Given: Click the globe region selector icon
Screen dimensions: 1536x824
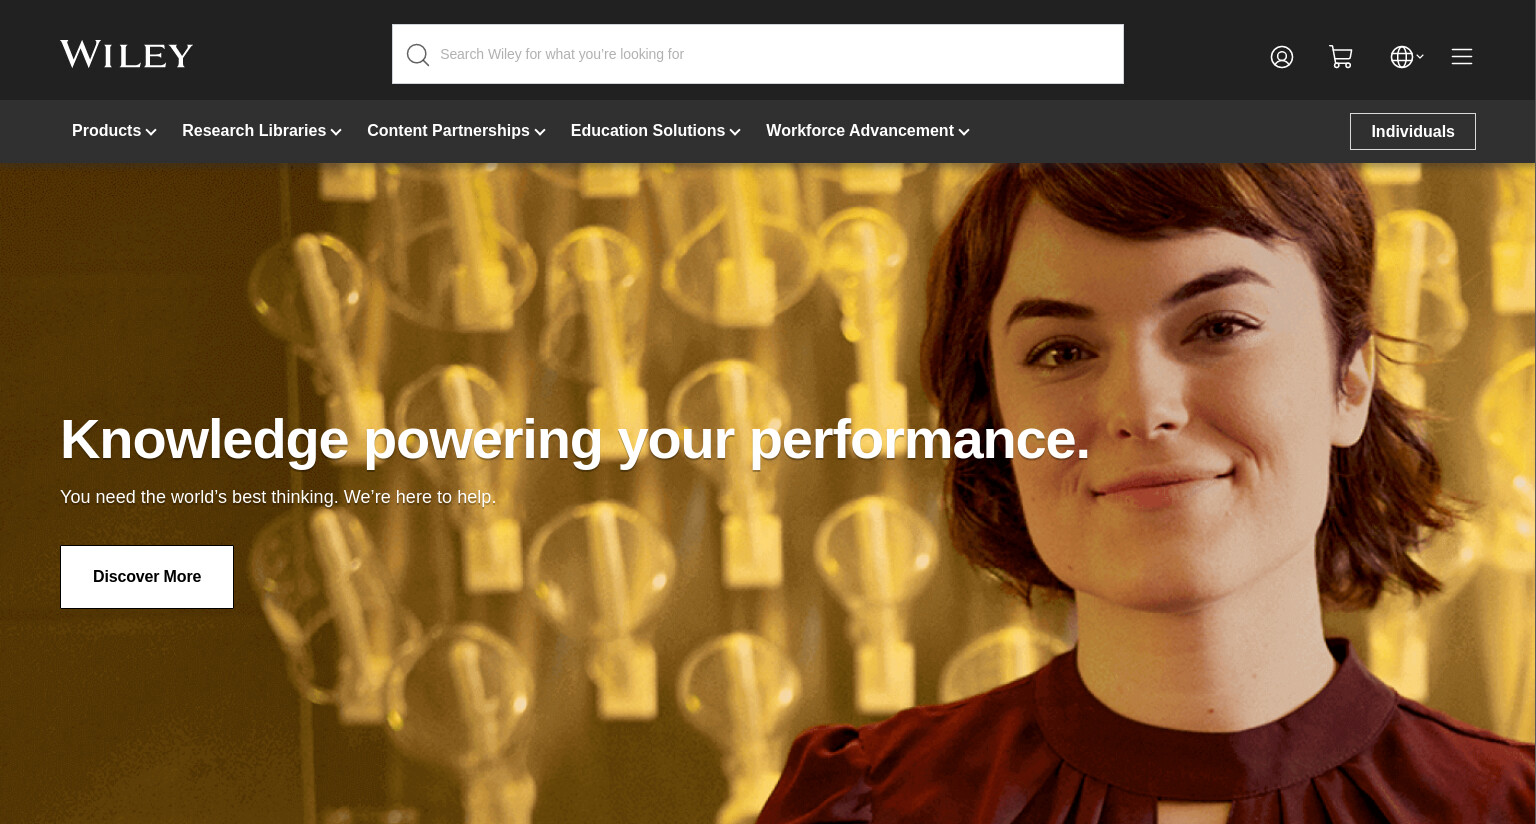Looking at the screenshot, I should [x=1402, y=57].
